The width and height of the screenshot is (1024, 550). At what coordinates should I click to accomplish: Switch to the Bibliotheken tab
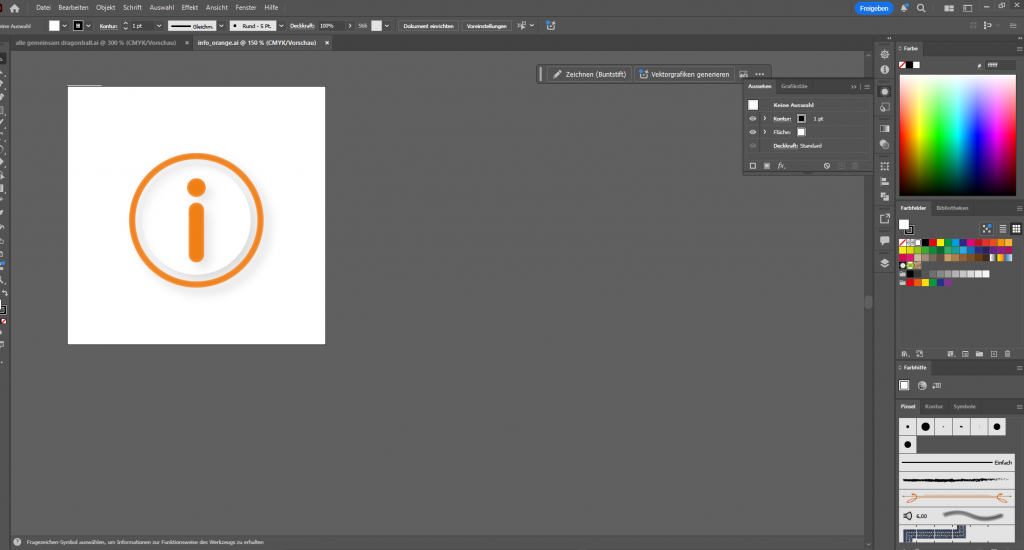coord(952,208)
